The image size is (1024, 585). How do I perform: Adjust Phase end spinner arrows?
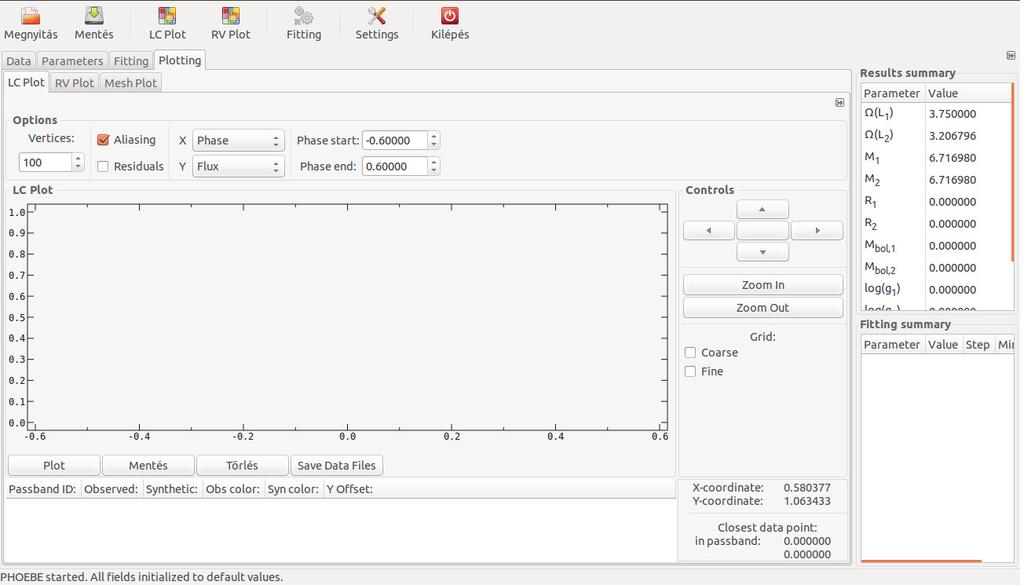pyautogui.click(x=434, y=166)
